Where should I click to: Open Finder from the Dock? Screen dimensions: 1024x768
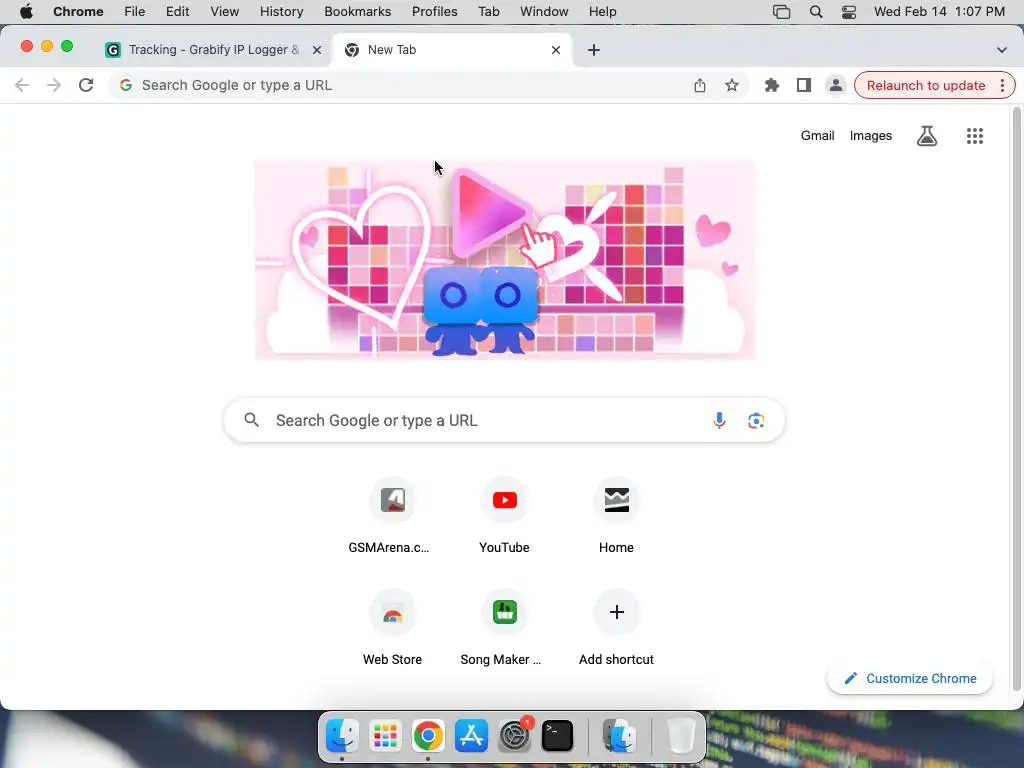pyautogui.click(x=342, y=736)
